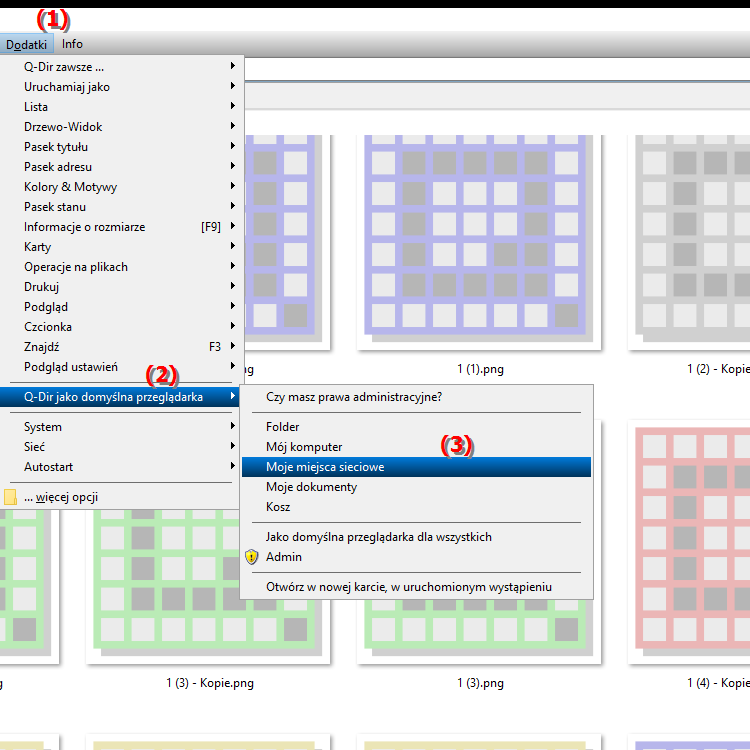Select the '1 (3).png' green grid thumbnail
The width and height of the screenshot is (750, 750).
479,631
